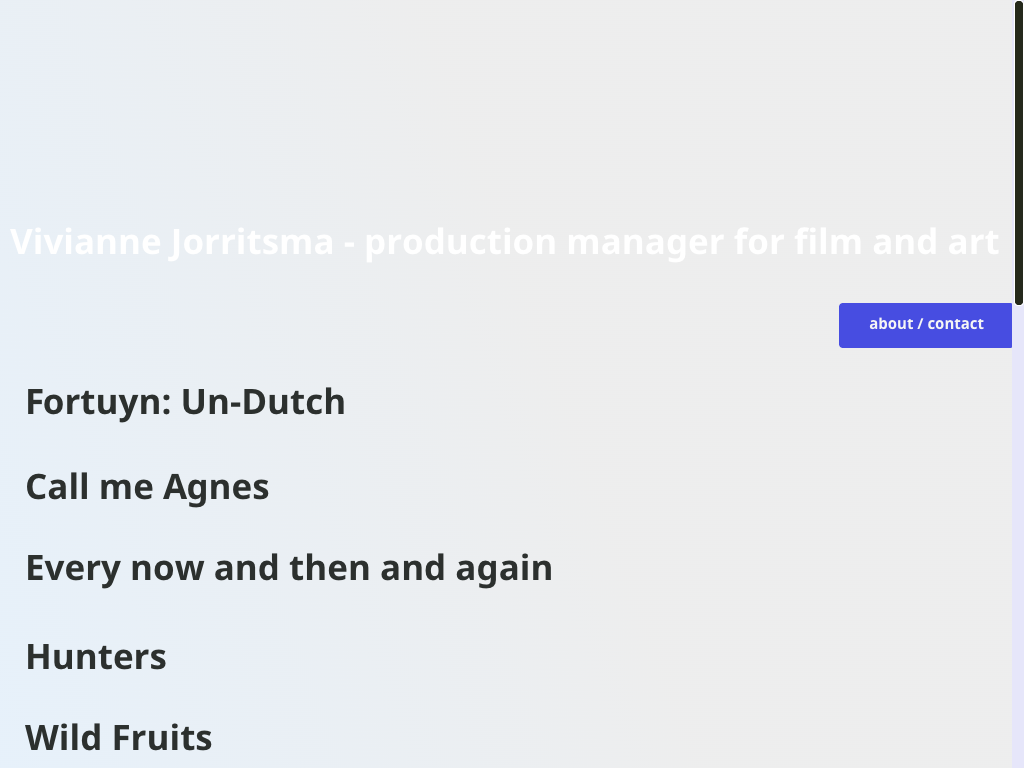Open Every now and then and again

[x=288, y=568]
